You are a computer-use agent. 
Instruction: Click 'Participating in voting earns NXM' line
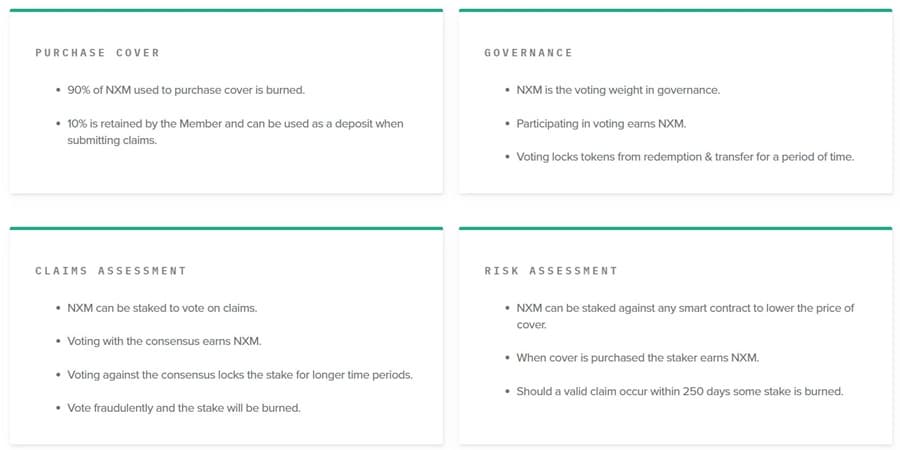(x=601, y=124)
